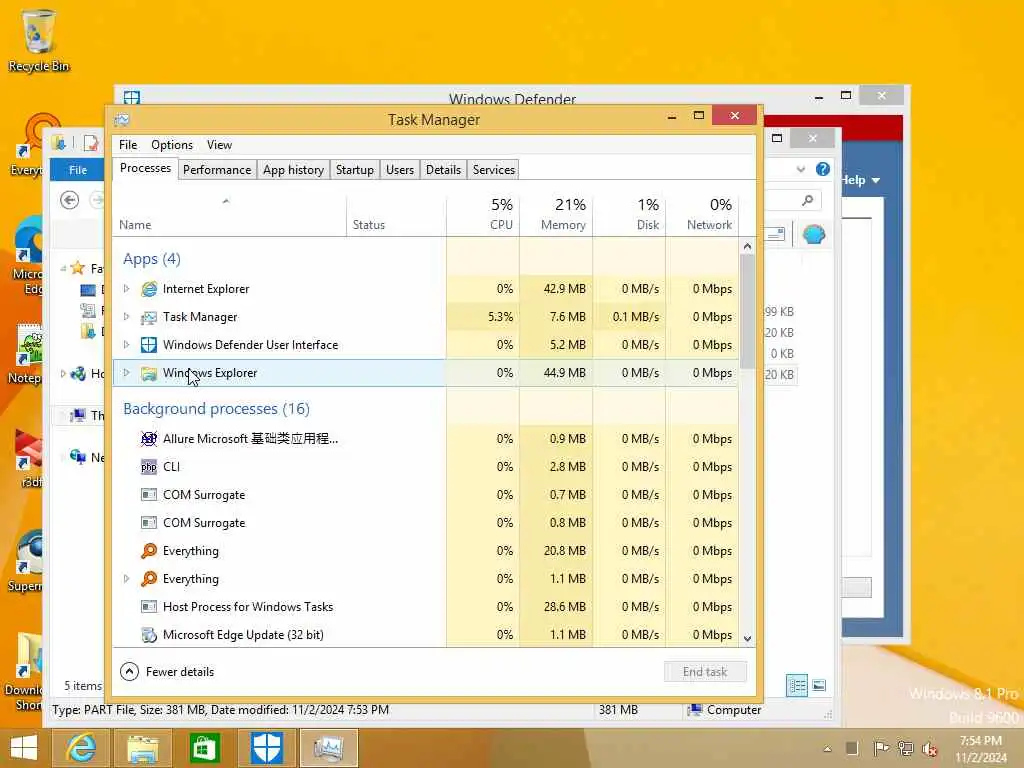Click the Internet Explorer process icon

(x=149, y=289)
